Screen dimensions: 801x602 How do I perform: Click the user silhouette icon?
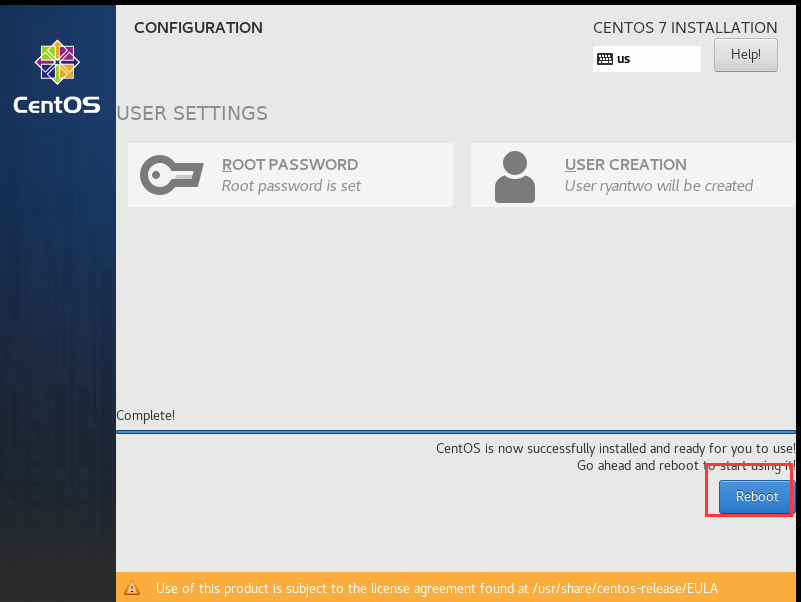[515, 176]
